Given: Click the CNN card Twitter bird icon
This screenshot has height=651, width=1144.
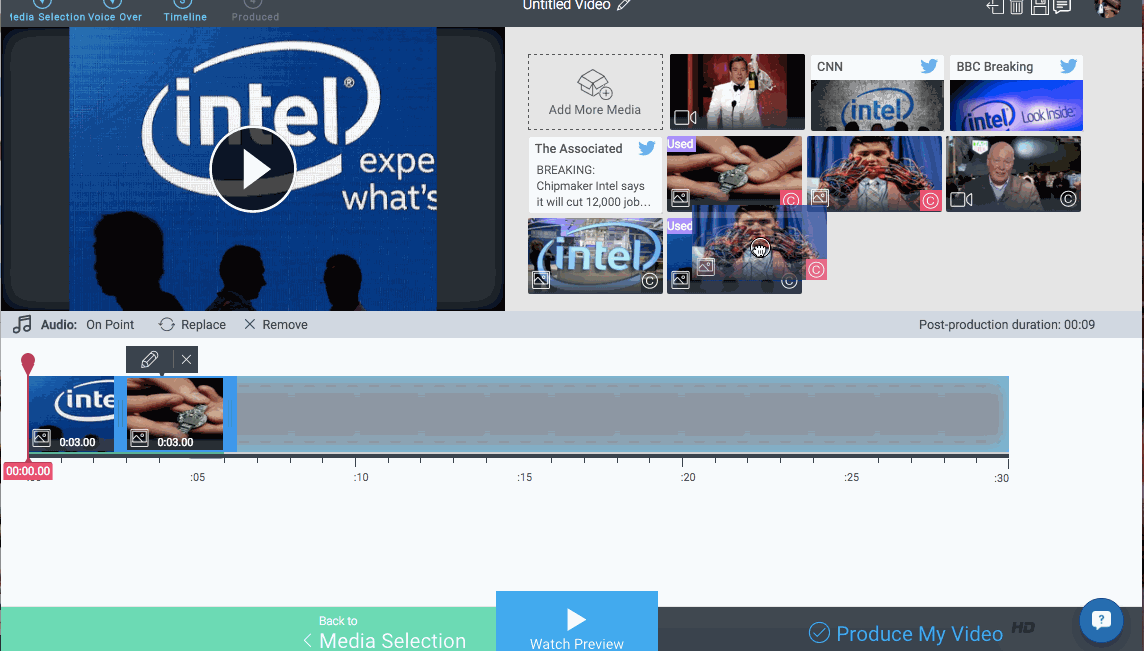Looking at the screenshot, I should click(x=929, y=66).
